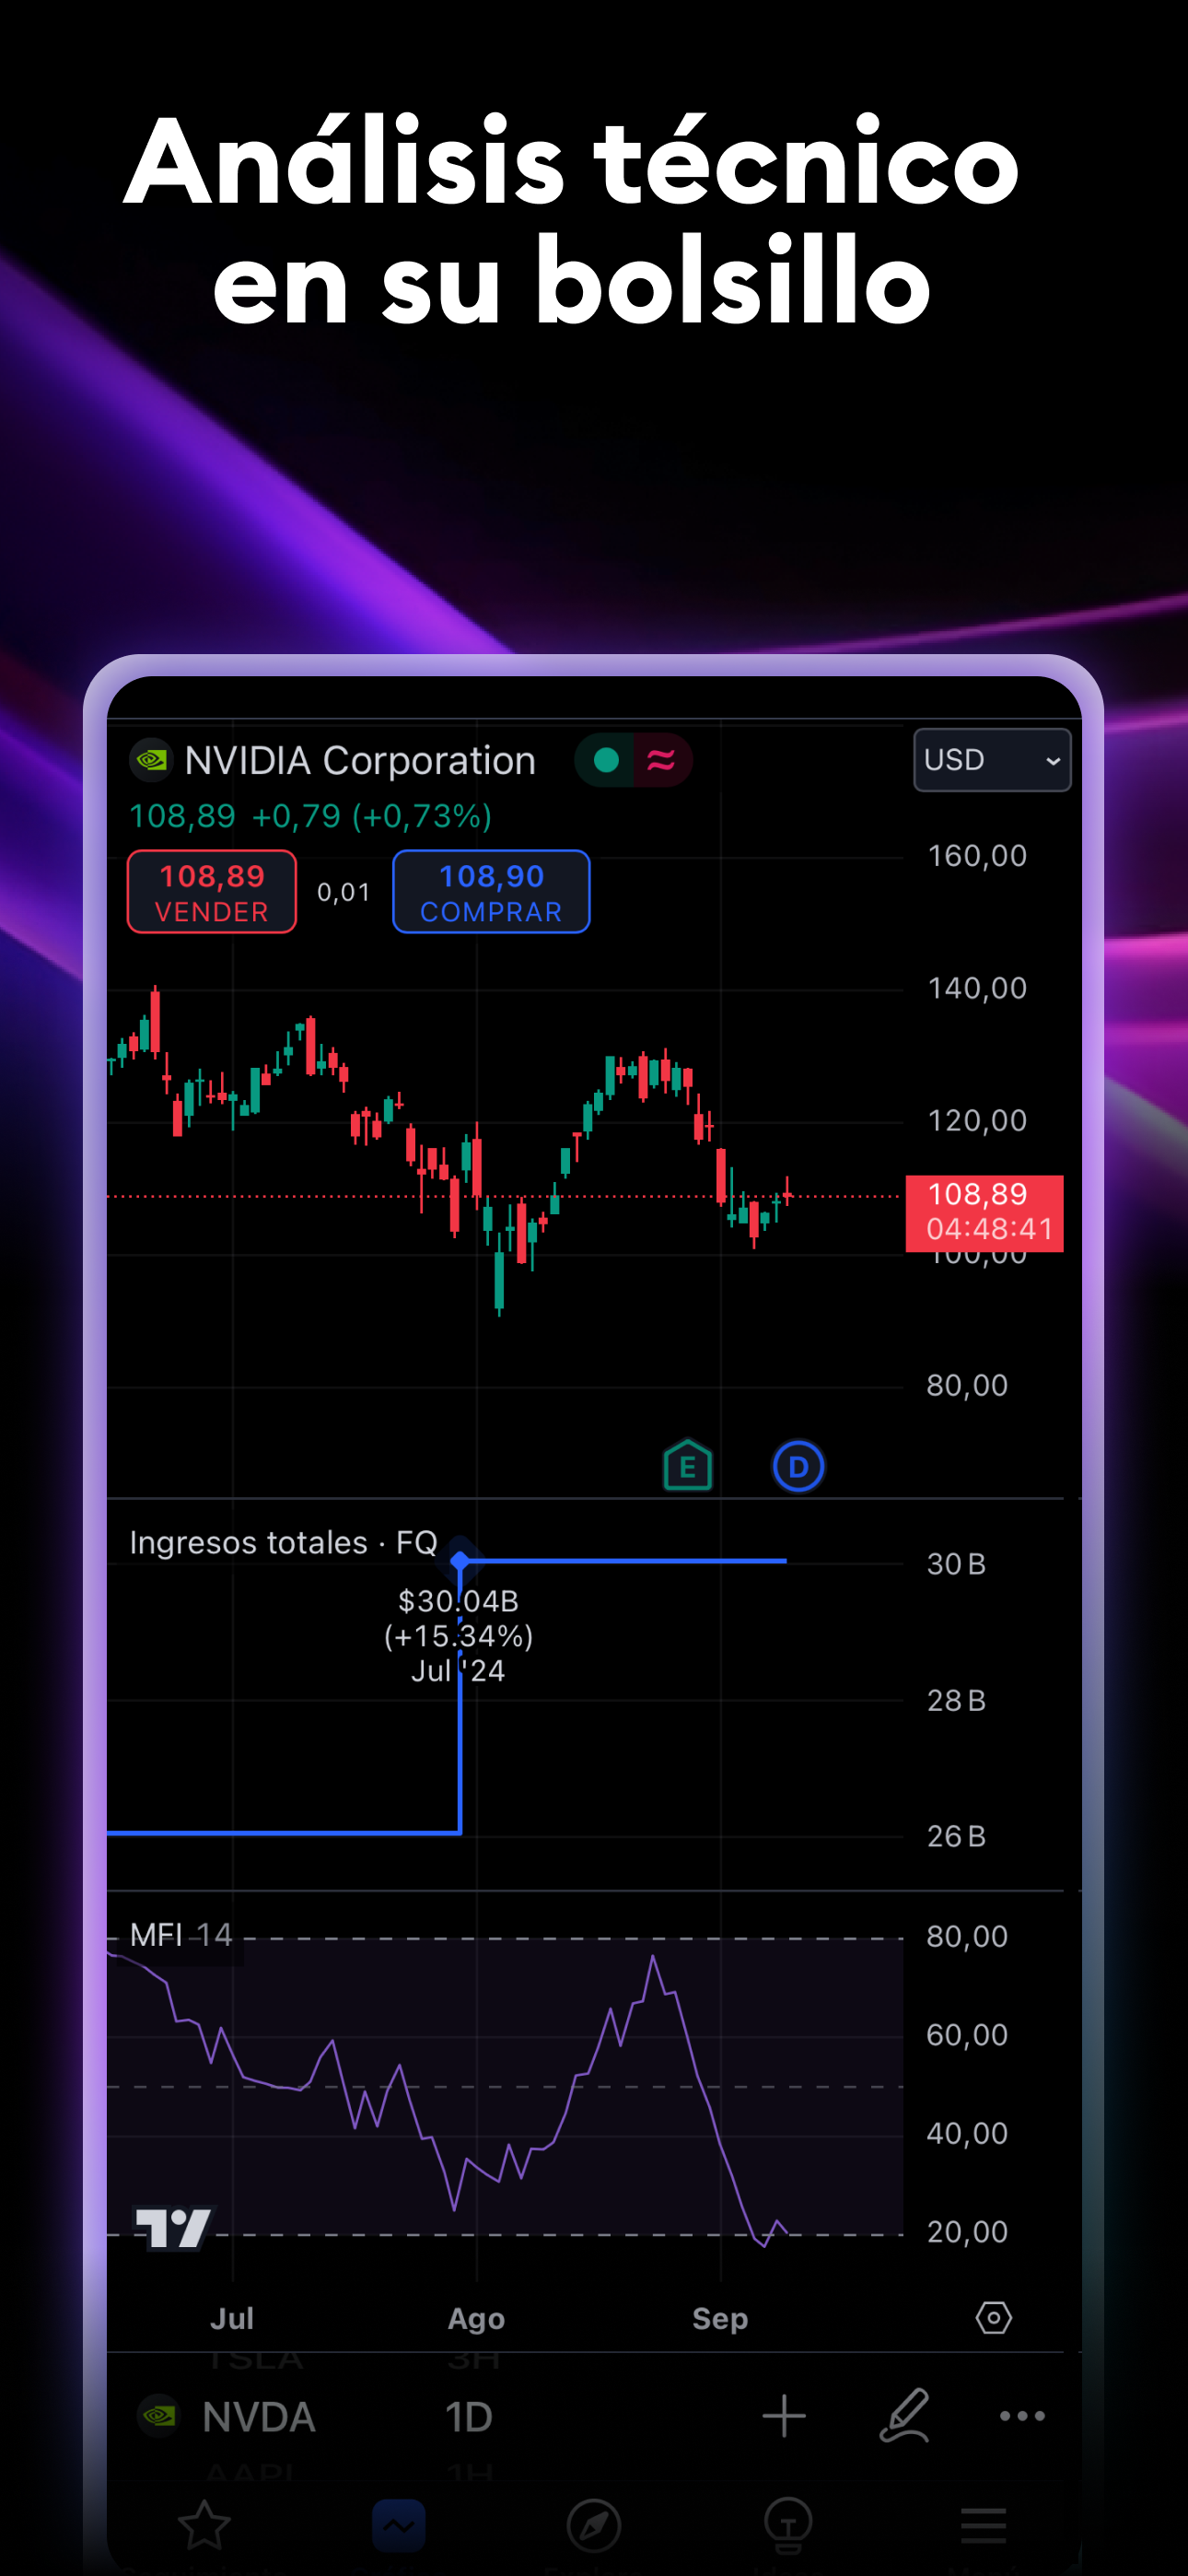Open the hamburger menu tab
Viewport: 1188px width, 2576px height.
[x=983, y=2525]
